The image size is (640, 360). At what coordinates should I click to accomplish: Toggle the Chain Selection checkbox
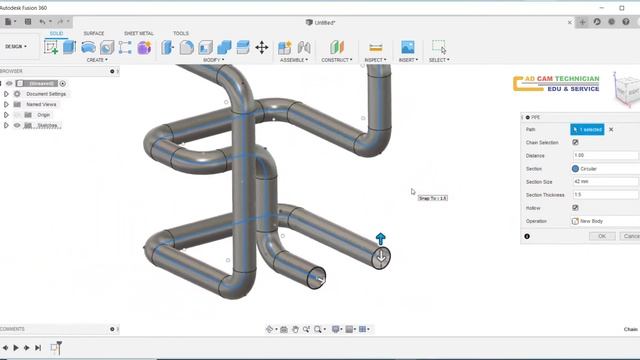pyautogui.click(x=575, y=142)
